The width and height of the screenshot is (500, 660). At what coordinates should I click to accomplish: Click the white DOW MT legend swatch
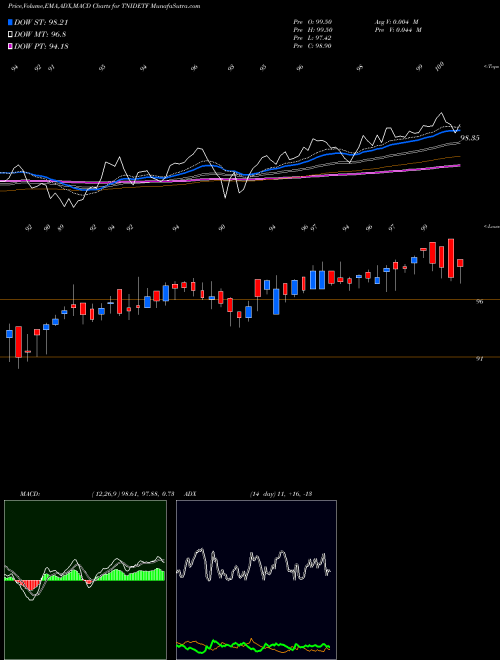(11, 35)
